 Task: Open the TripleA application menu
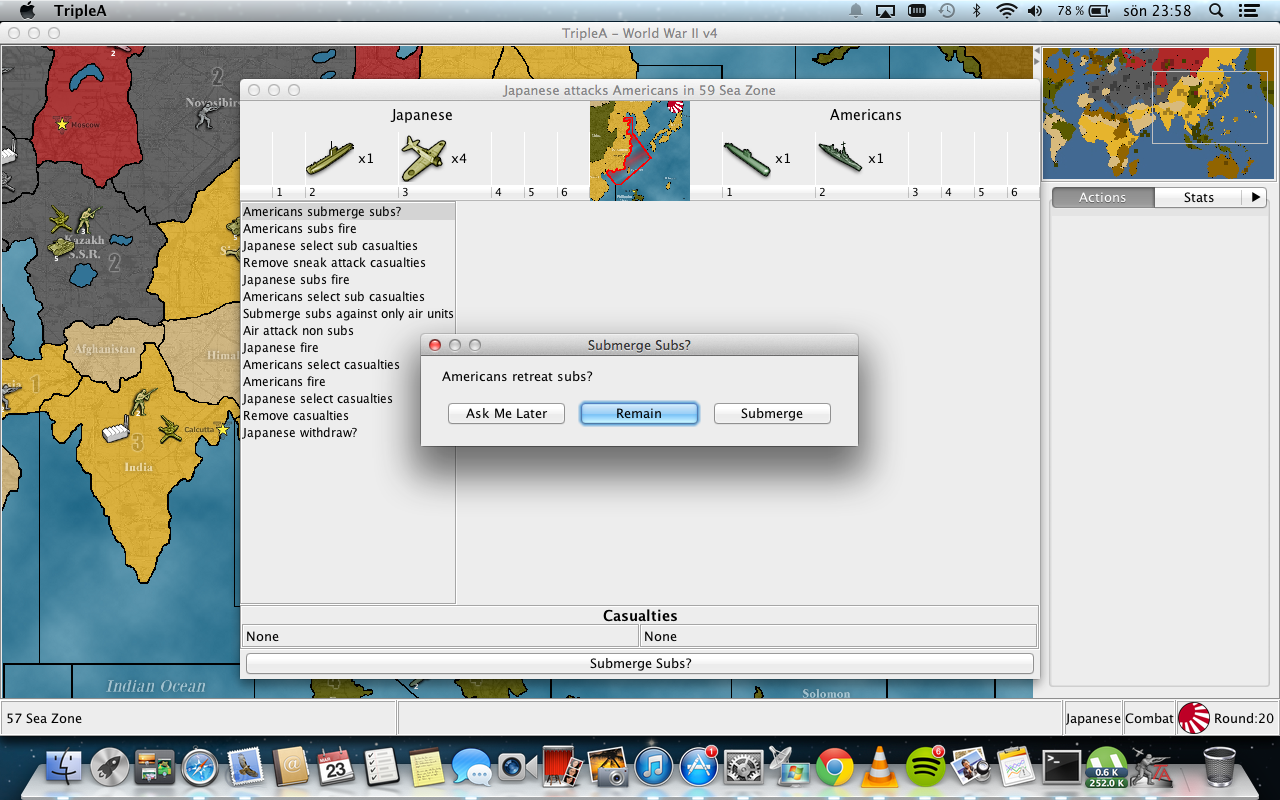tap(80, 11)
